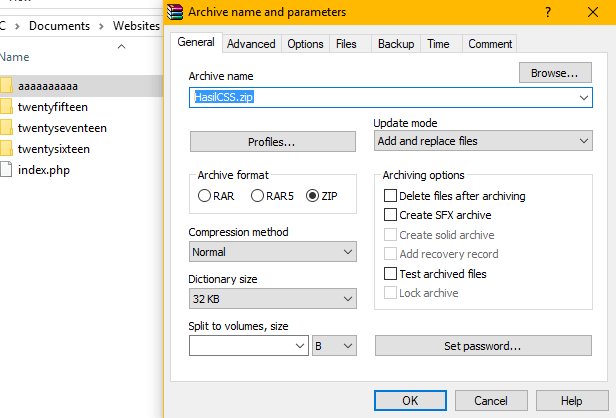Screen dimensions: 616x418
Task: Click the WinRAR books icon in title bar
Action: tap(175, 12)
